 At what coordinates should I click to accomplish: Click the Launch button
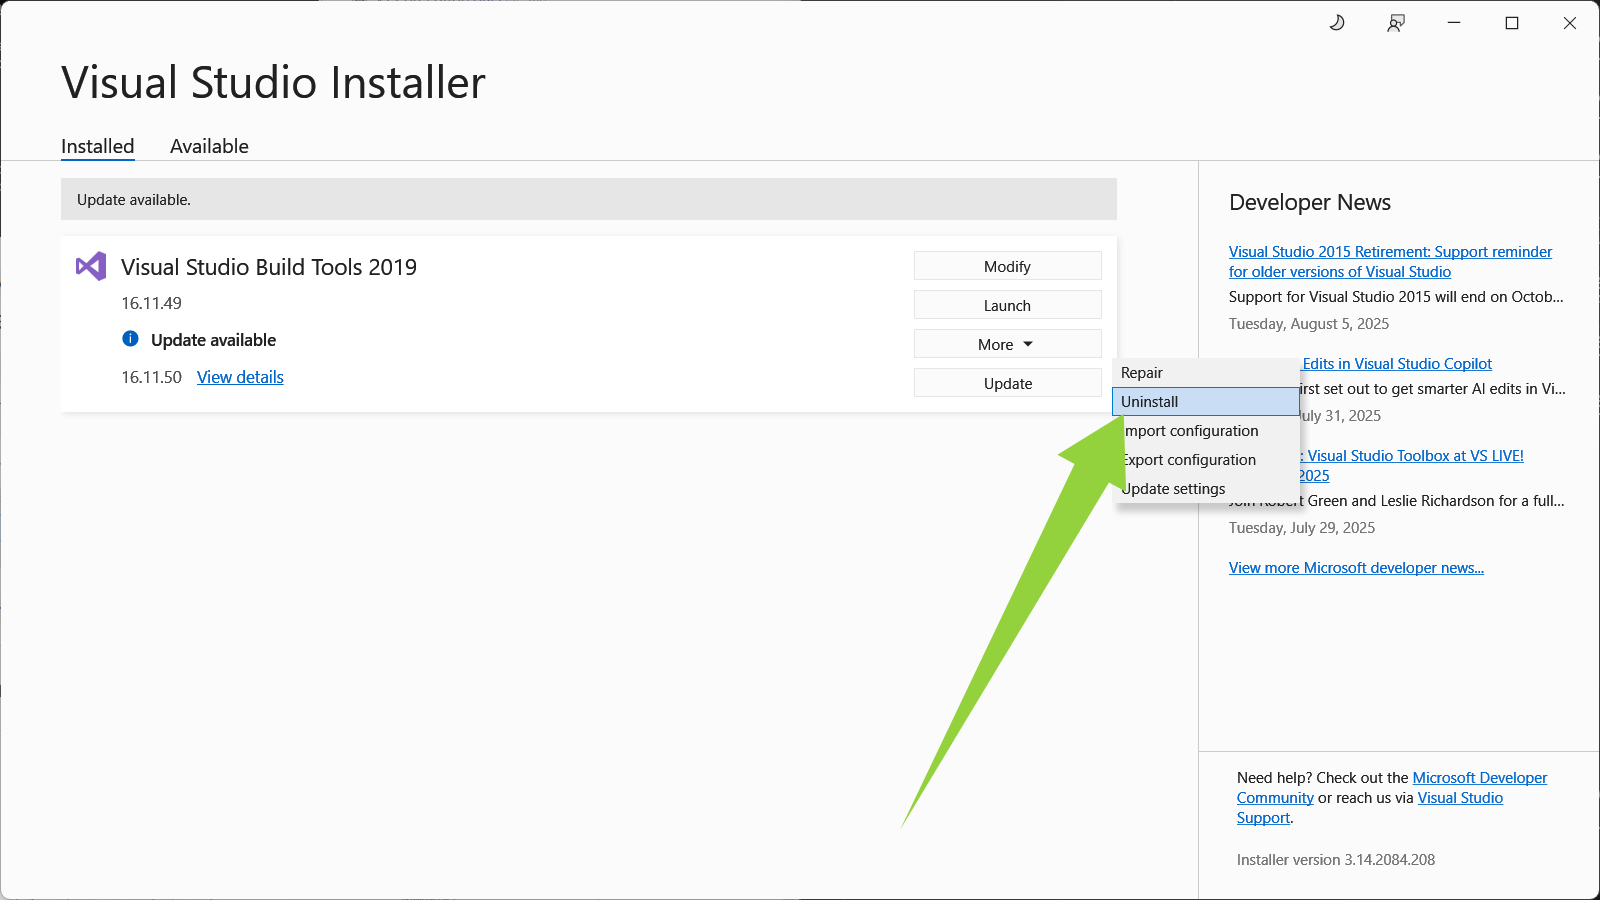click(1007, 305)
